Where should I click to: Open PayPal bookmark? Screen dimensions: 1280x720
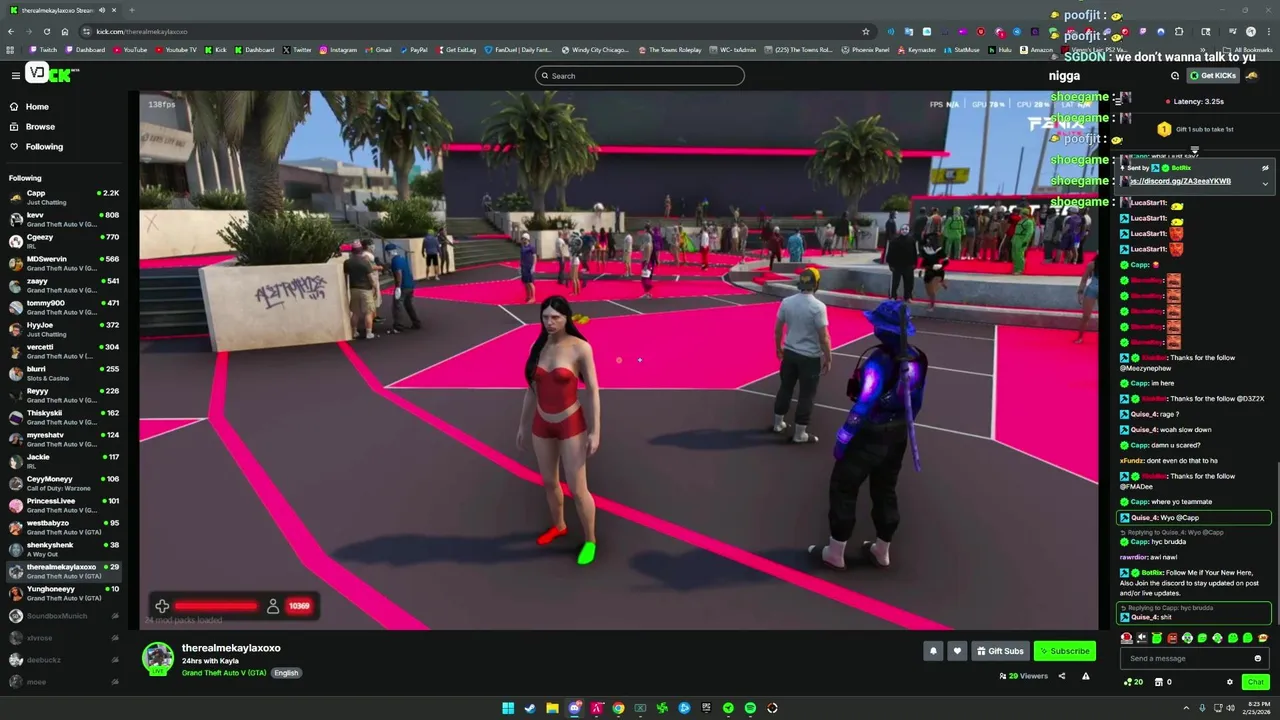tap(413, 50)
